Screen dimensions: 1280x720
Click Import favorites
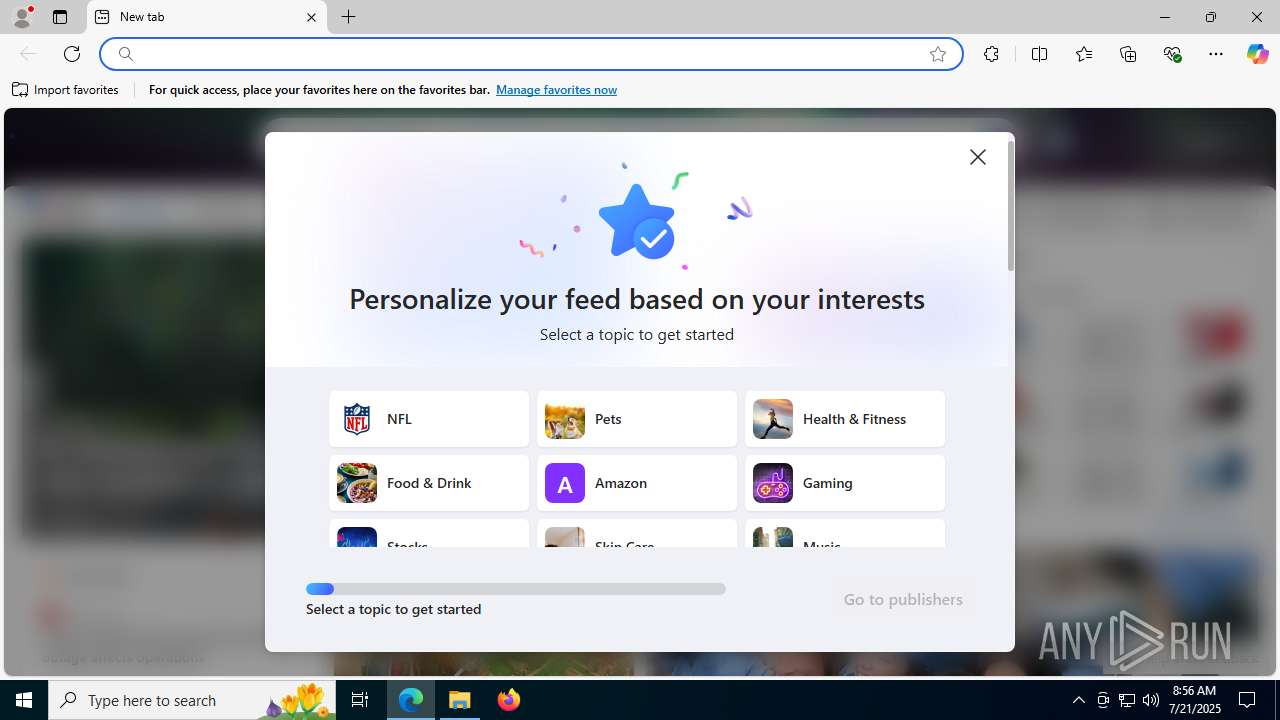click(66, 90)
